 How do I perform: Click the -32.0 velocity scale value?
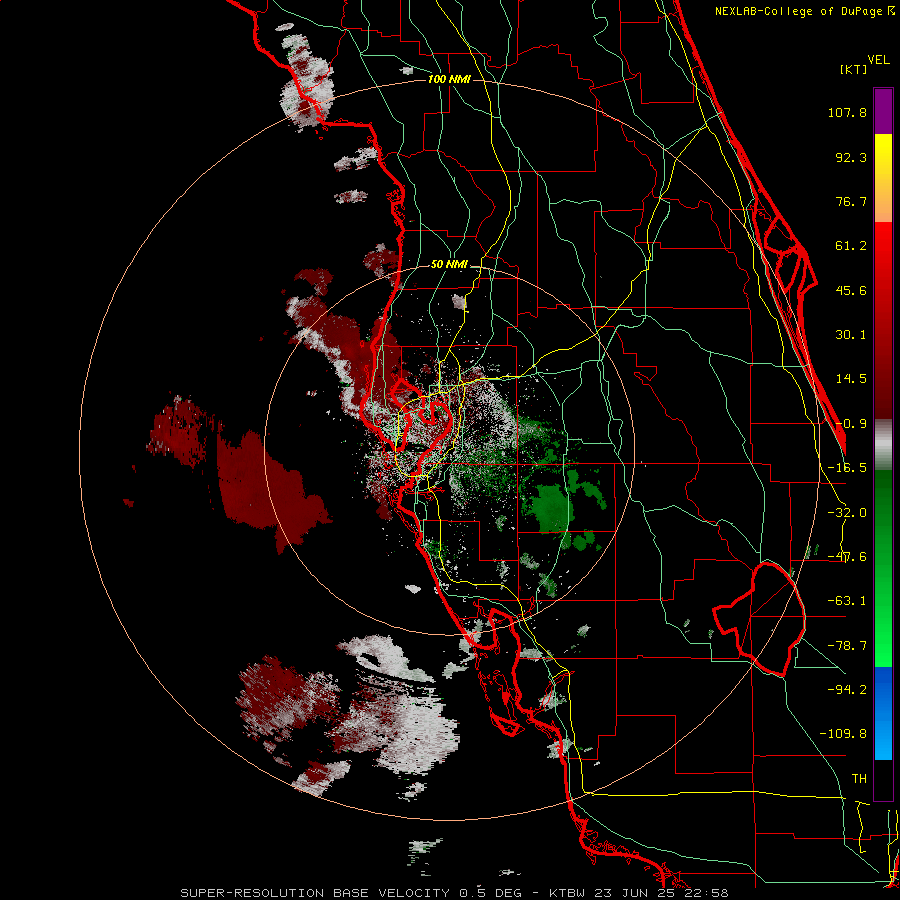click(x=847, y=513)
